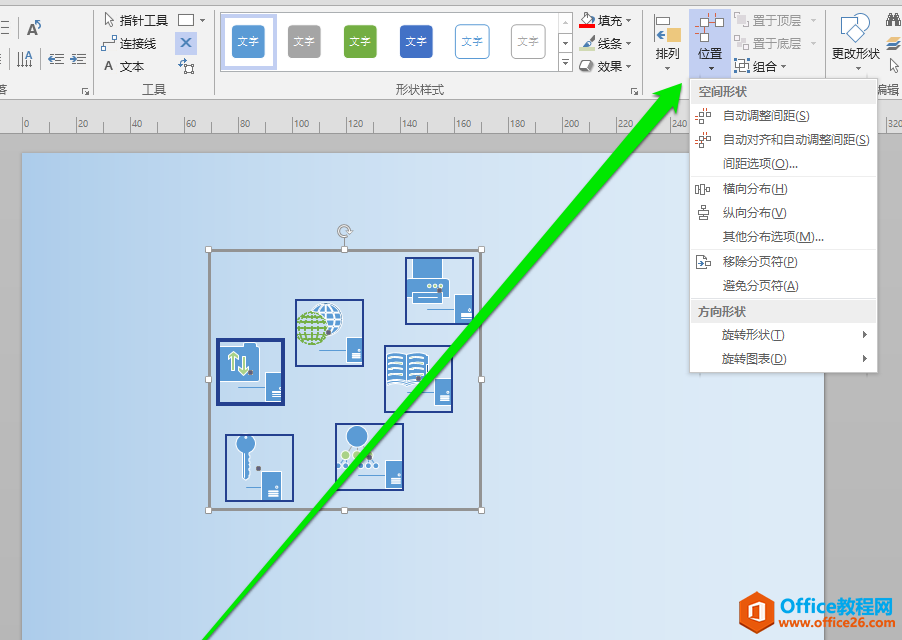This screenshot has height=640, width=902.
Task: Select the key shape on canvas
Action: (x=259, y=467)
